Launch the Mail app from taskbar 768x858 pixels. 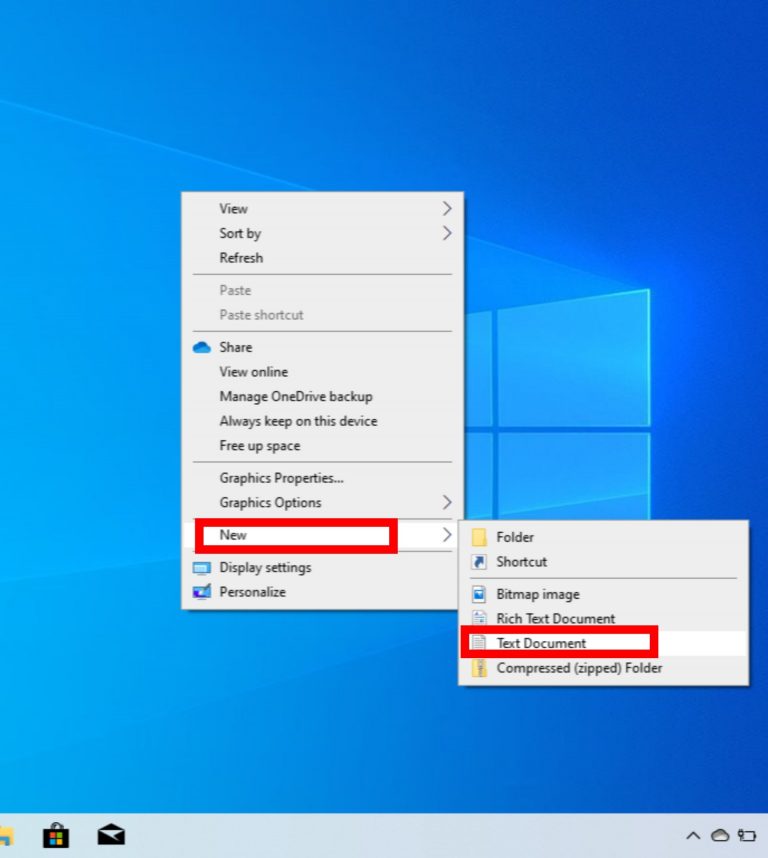tap(111, 835)
